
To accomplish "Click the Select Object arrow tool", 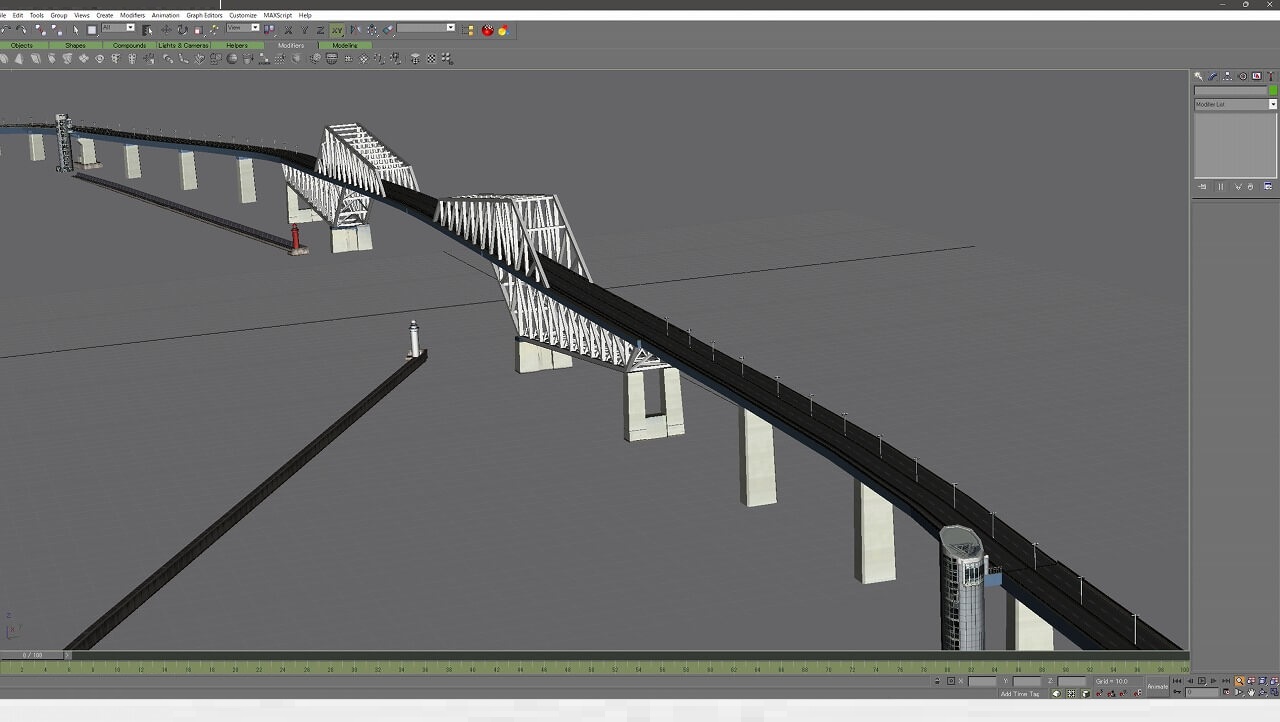I will (76, 30).
